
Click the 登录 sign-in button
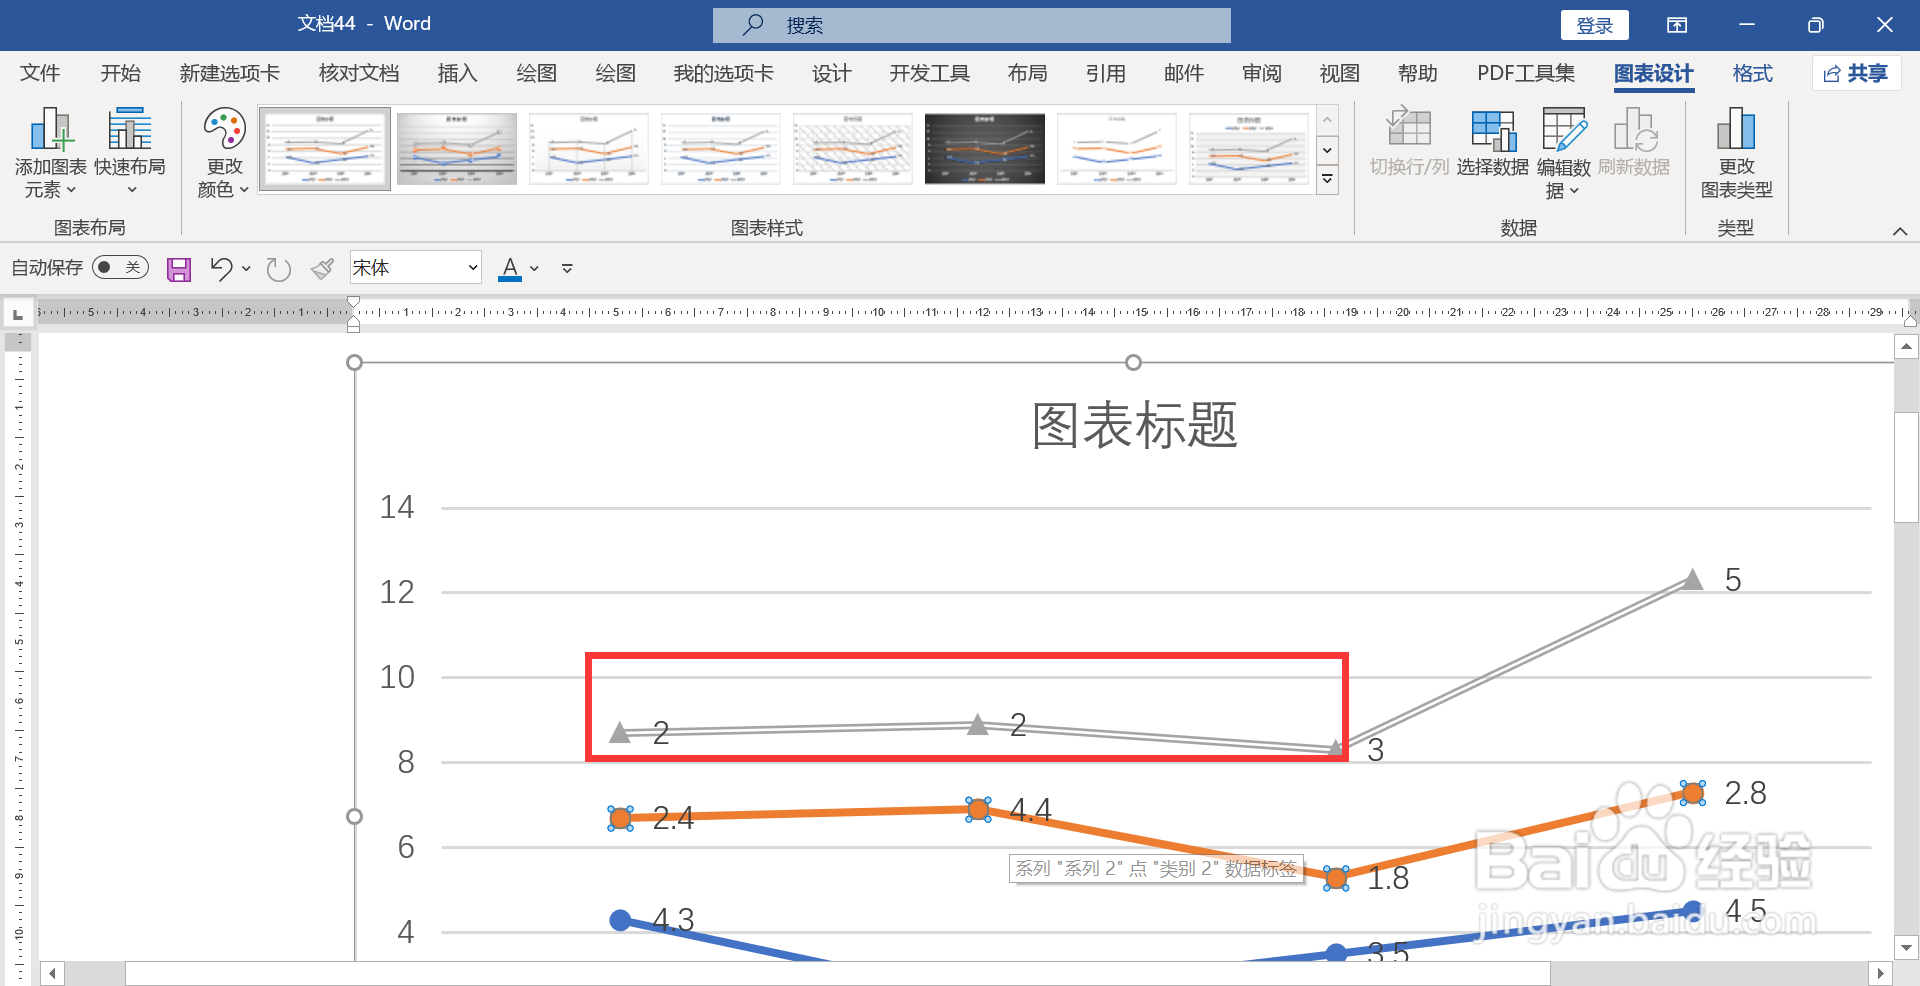pos(1594,25)
